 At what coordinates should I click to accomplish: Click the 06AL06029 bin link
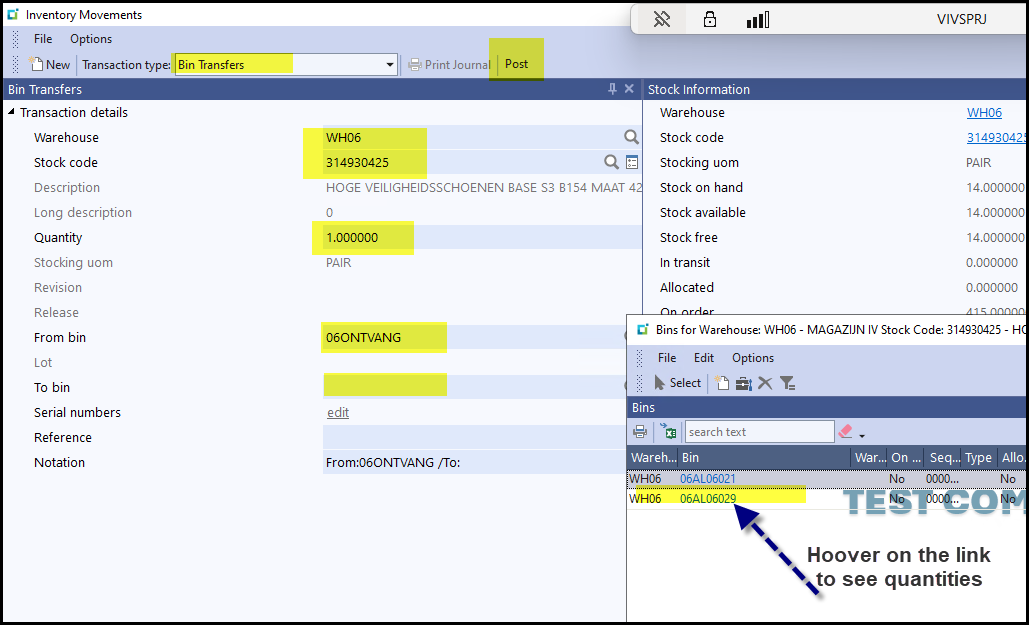pyautogui.click(x=708, y=498)
